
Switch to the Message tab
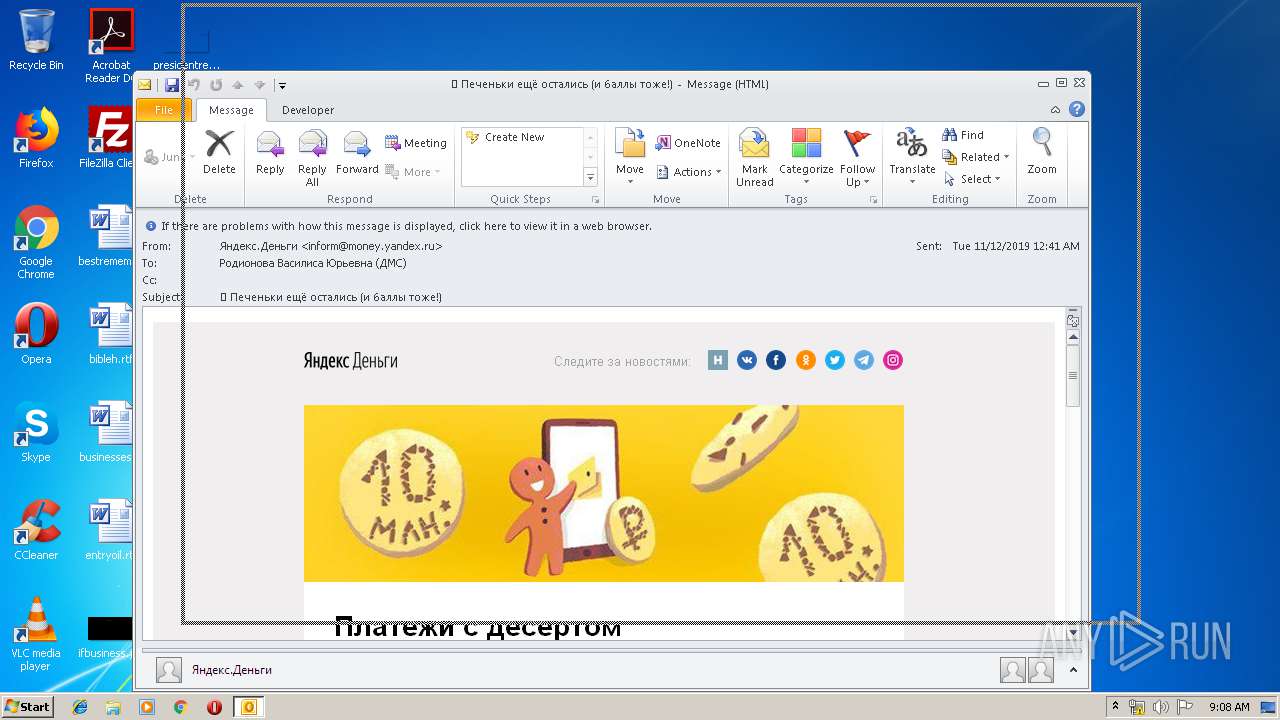231,110
